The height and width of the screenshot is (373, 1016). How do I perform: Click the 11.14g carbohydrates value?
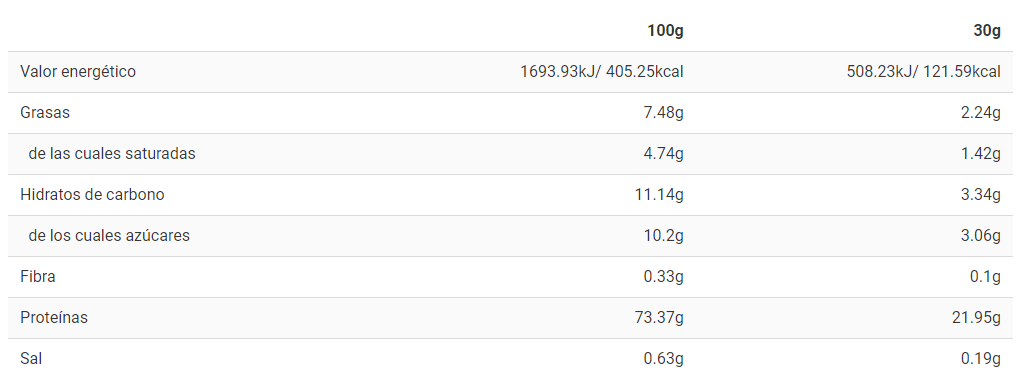(x=661, y=194)
